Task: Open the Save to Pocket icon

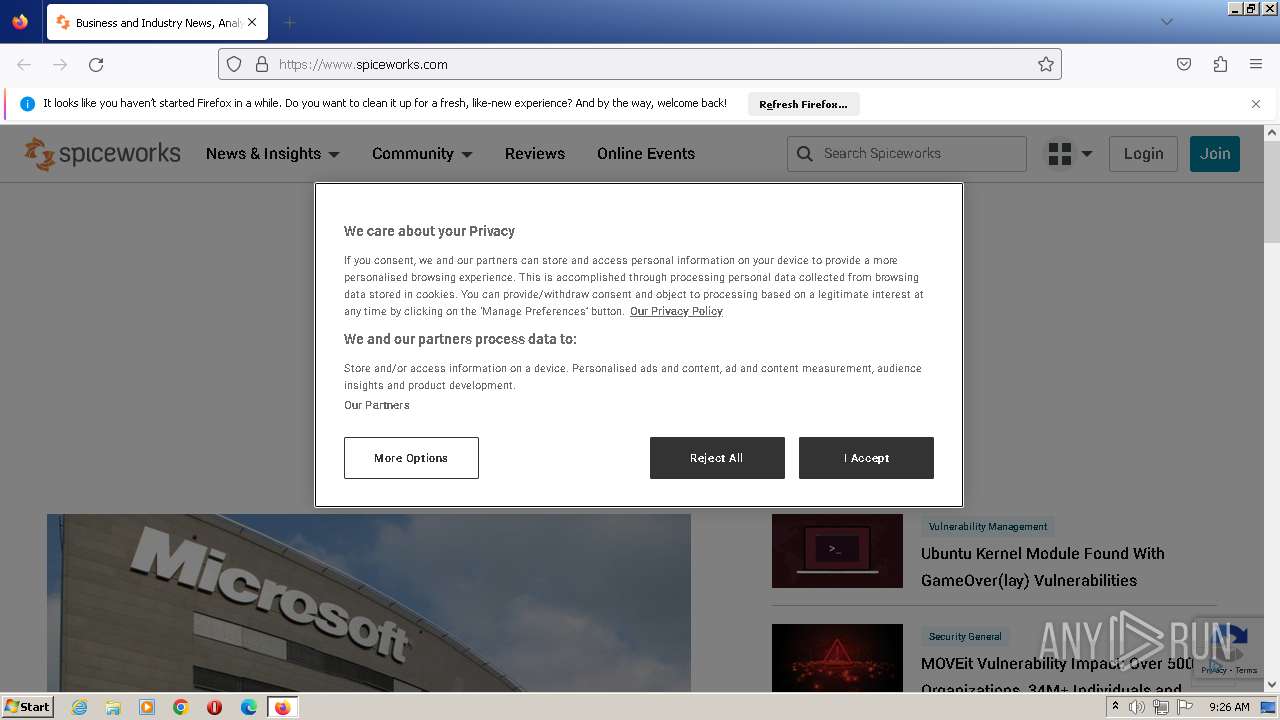Action: [1184, 64]
